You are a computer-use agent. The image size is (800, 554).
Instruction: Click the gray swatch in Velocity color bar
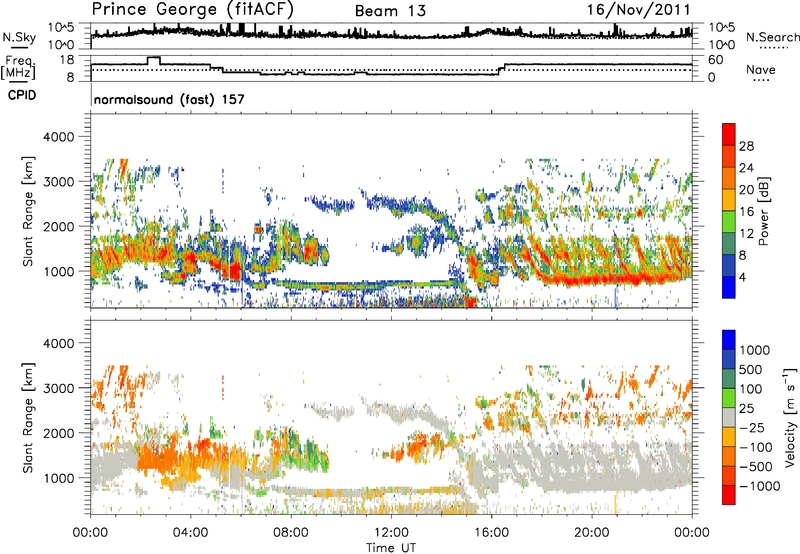[x=729, y=417]
